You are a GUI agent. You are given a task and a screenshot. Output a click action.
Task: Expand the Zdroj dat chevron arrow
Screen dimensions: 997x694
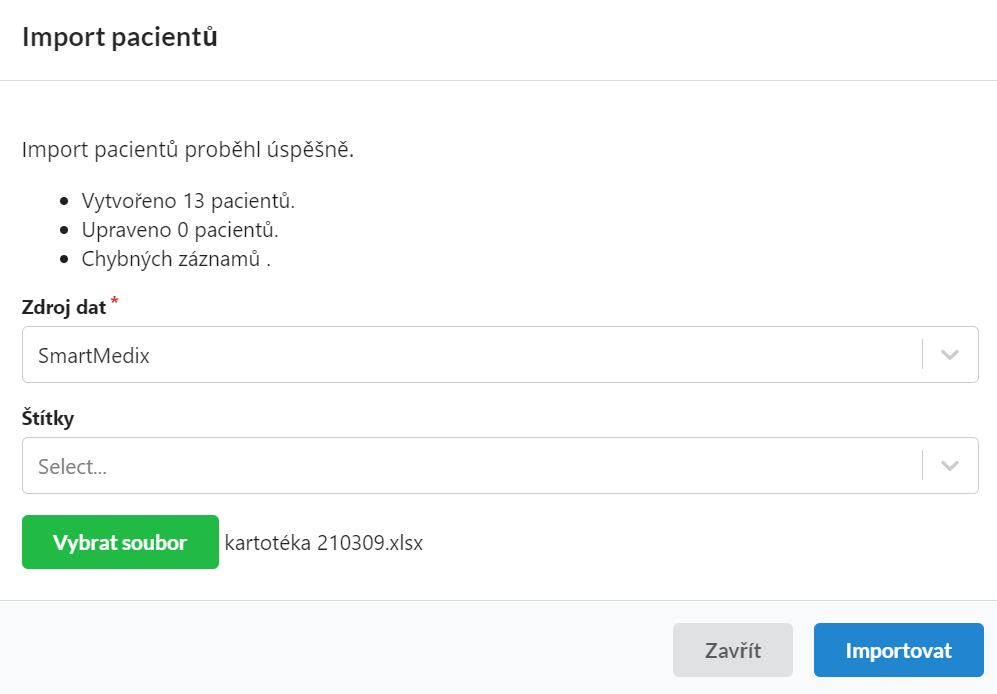[949, 355]
